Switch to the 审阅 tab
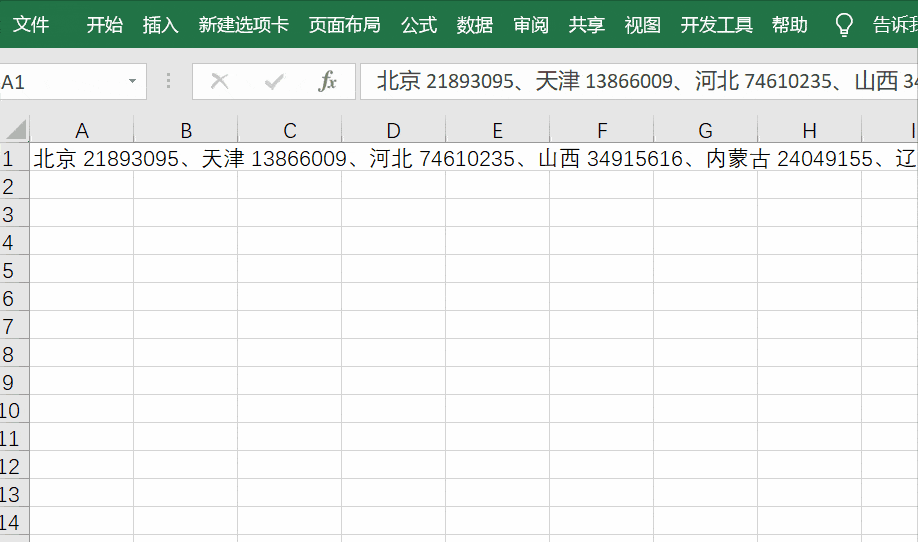Image resolution: width=918 pixels, height=542 pixels. pyautogui.click(x=531, y=25)
